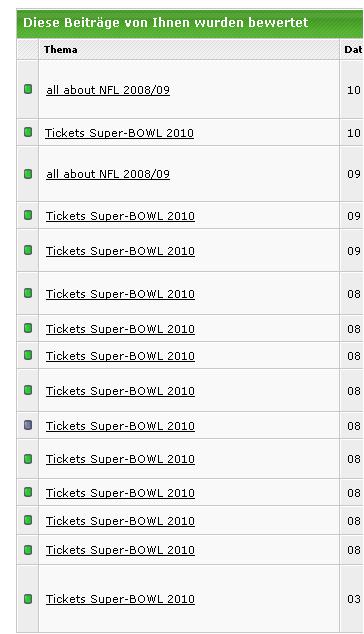Open first Tickets Super-BOWL 2010 link dated 09
Image resolution: width=364 pixels, height=634 pixels.
click(120, 216)
